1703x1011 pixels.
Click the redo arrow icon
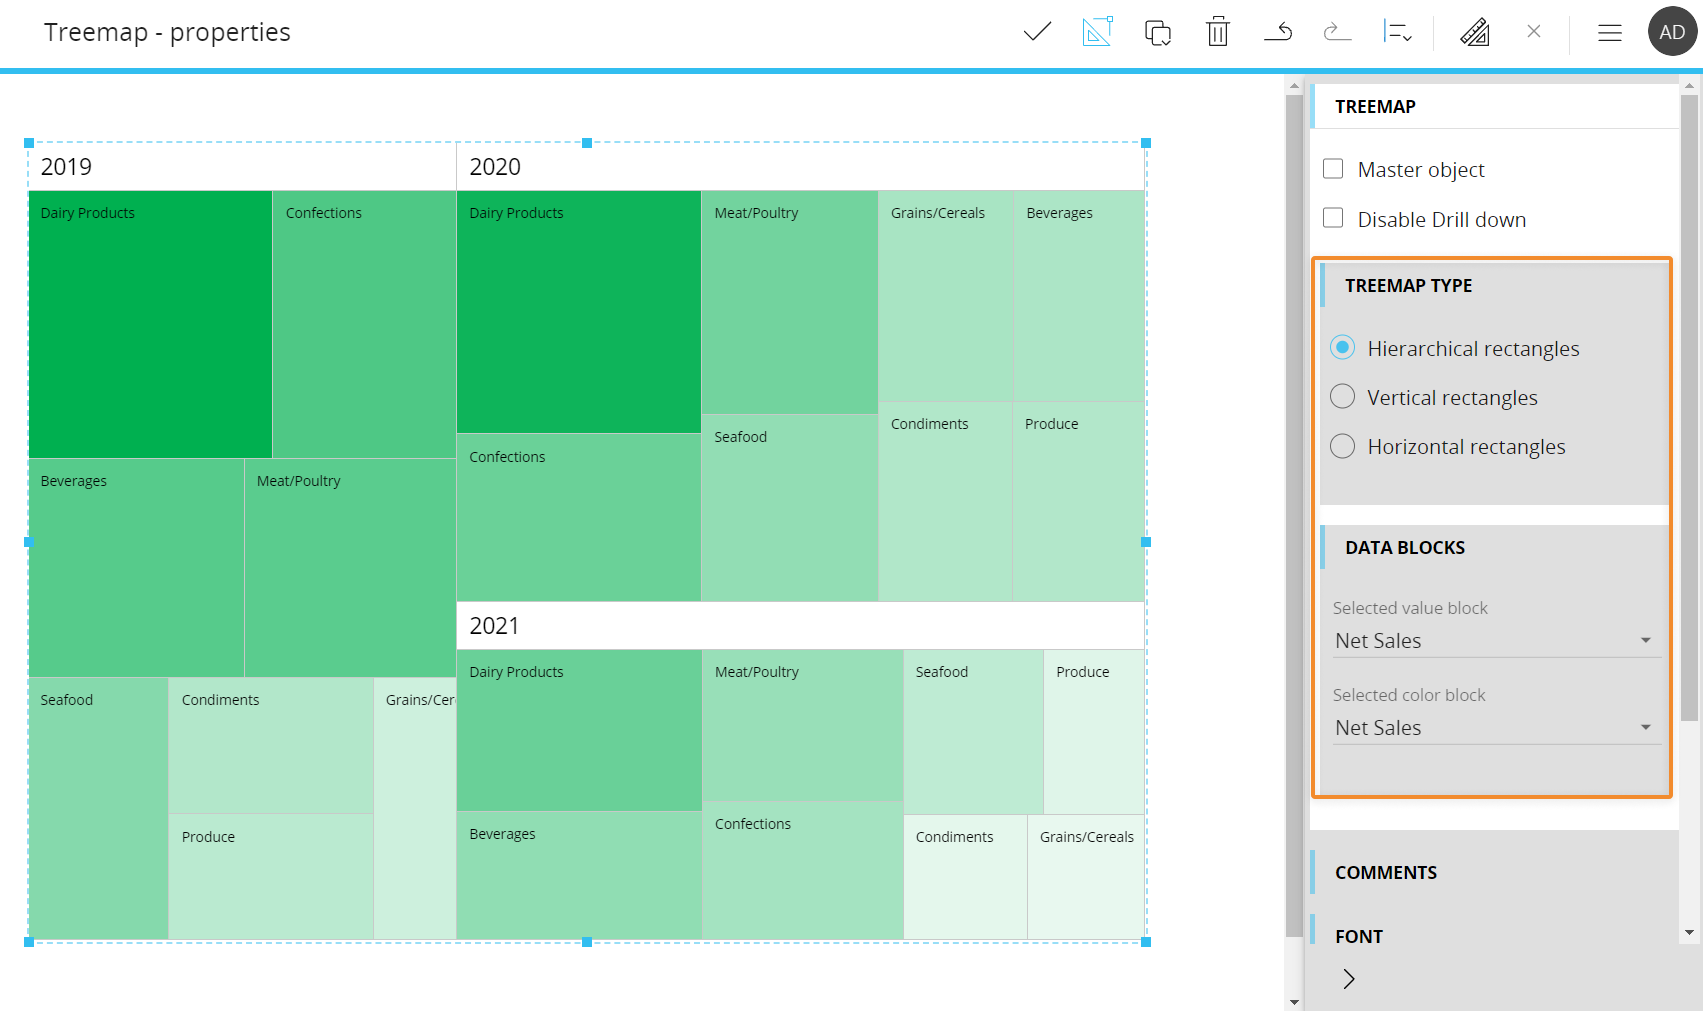[1337, 32]
